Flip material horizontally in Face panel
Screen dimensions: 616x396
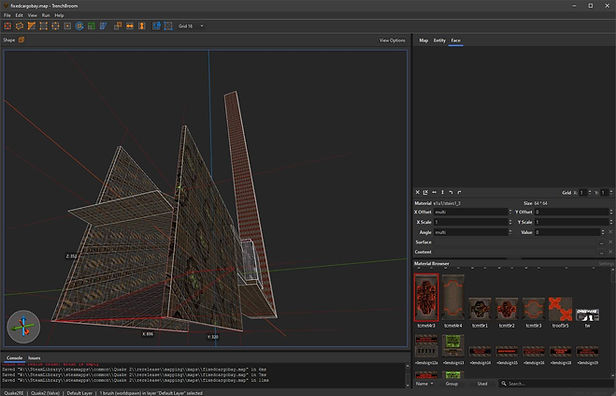434,192
